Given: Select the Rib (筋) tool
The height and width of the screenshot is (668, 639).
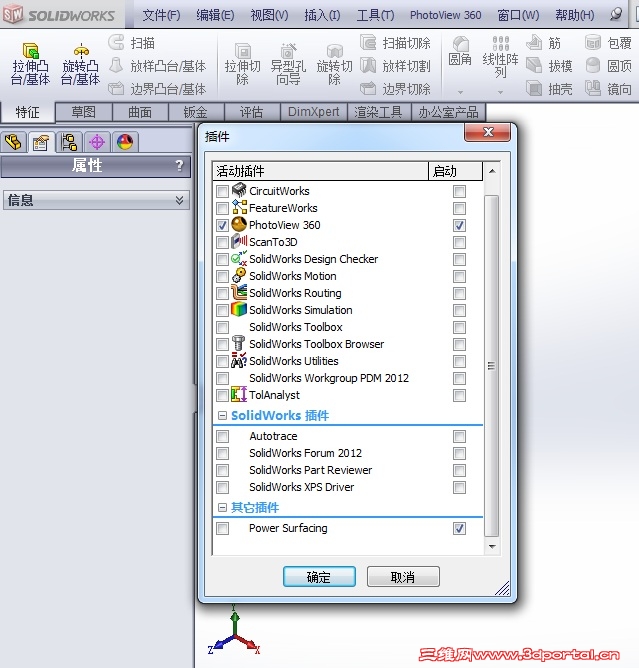Looking at the screenshot, I should pyautogui.click(x=543, y=43).
